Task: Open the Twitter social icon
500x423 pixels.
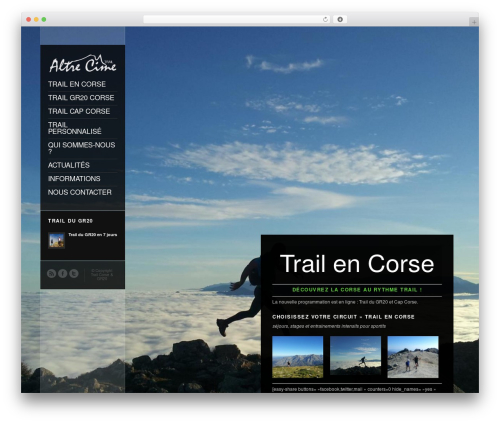Action: point(74,273)
